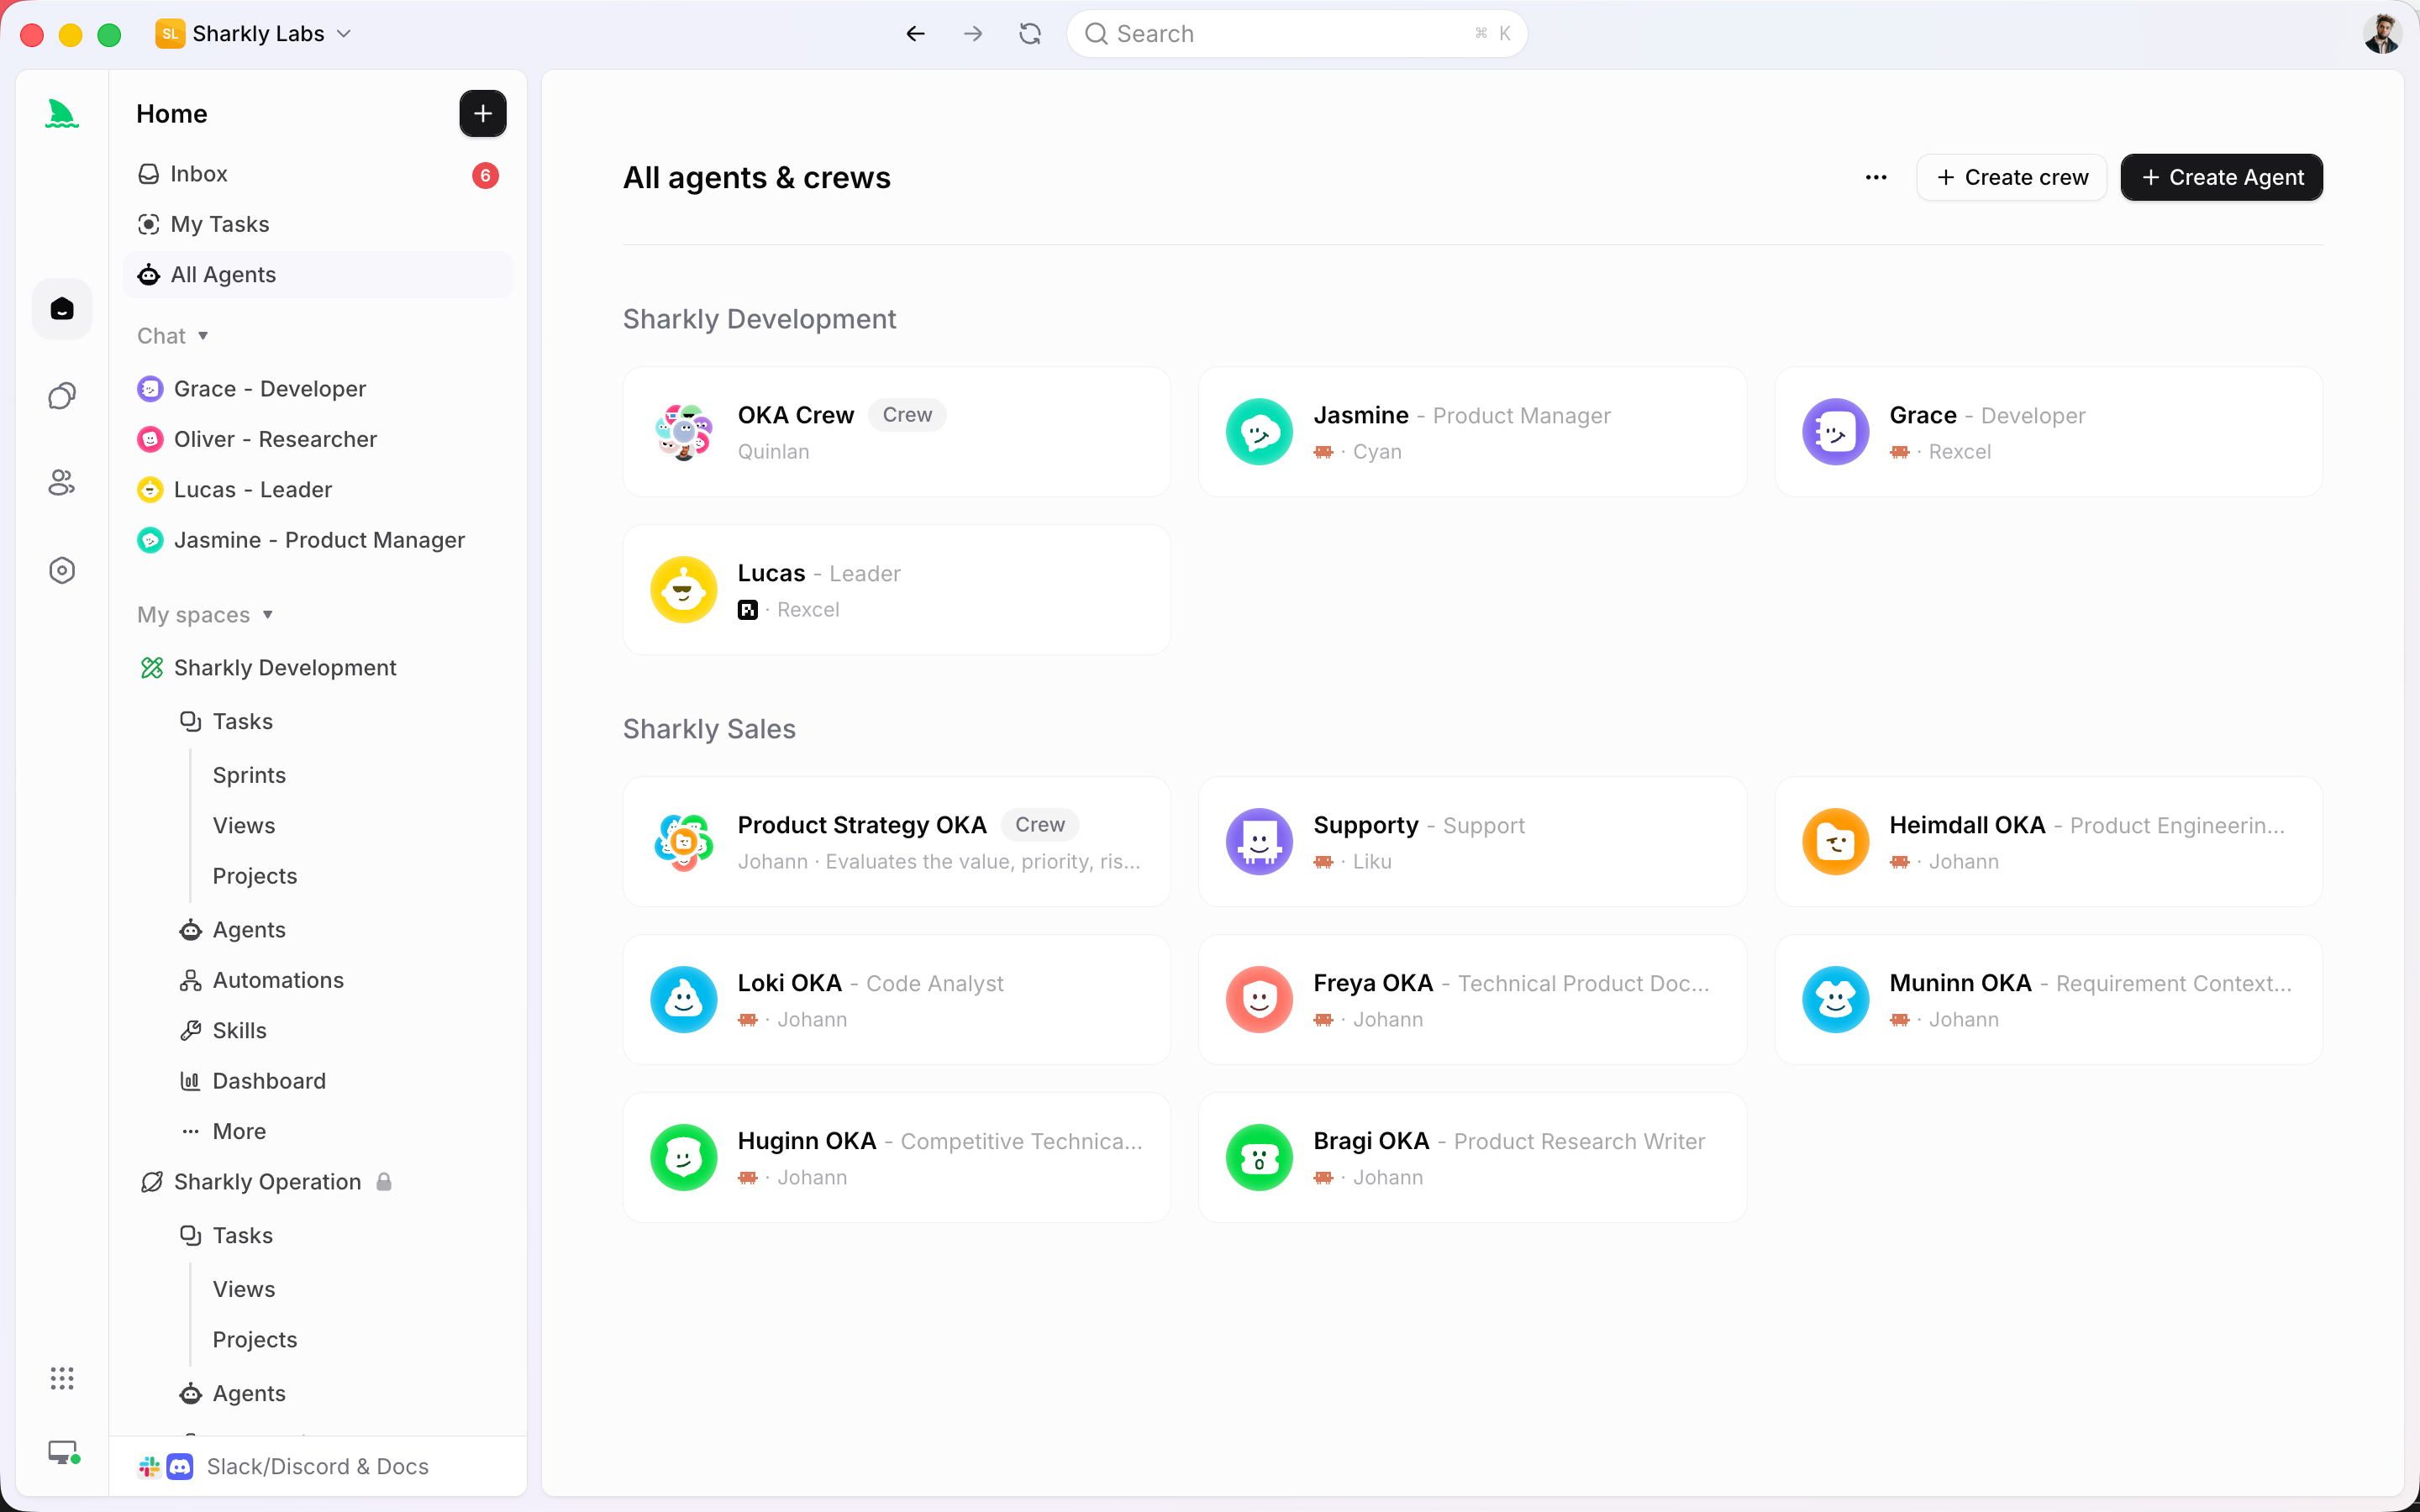Open chat with Grace - Developer

coord(252,389)
